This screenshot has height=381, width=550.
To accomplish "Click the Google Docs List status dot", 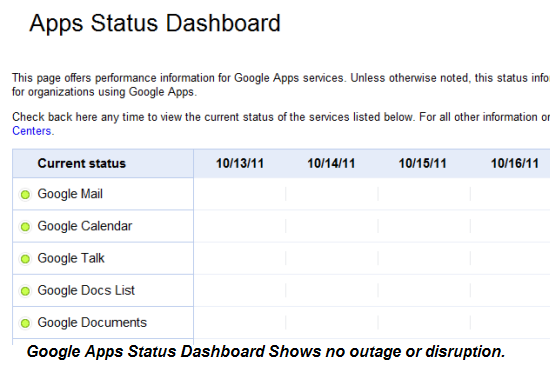I will click(x=25, y=291).
